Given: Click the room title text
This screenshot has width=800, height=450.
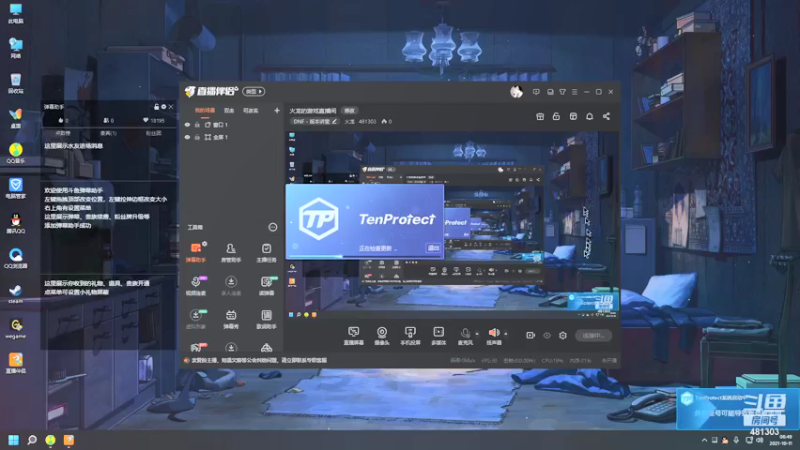Looking at the screenshot, I should [x=313, y=110].
